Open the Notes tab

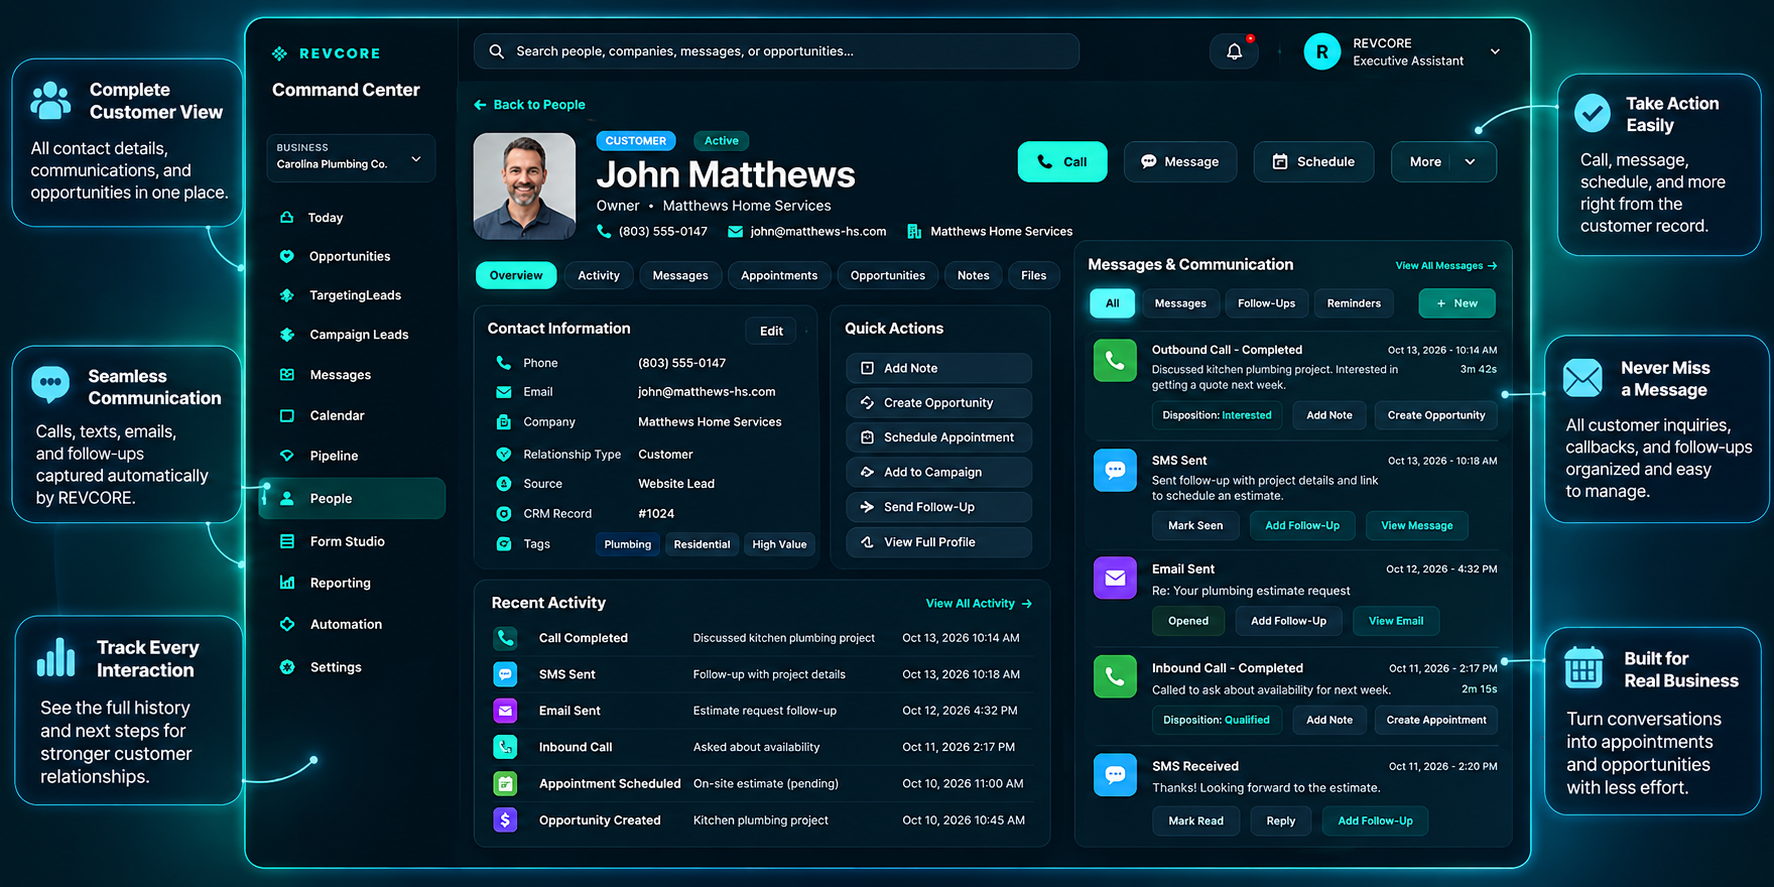(x=973, y=275)
